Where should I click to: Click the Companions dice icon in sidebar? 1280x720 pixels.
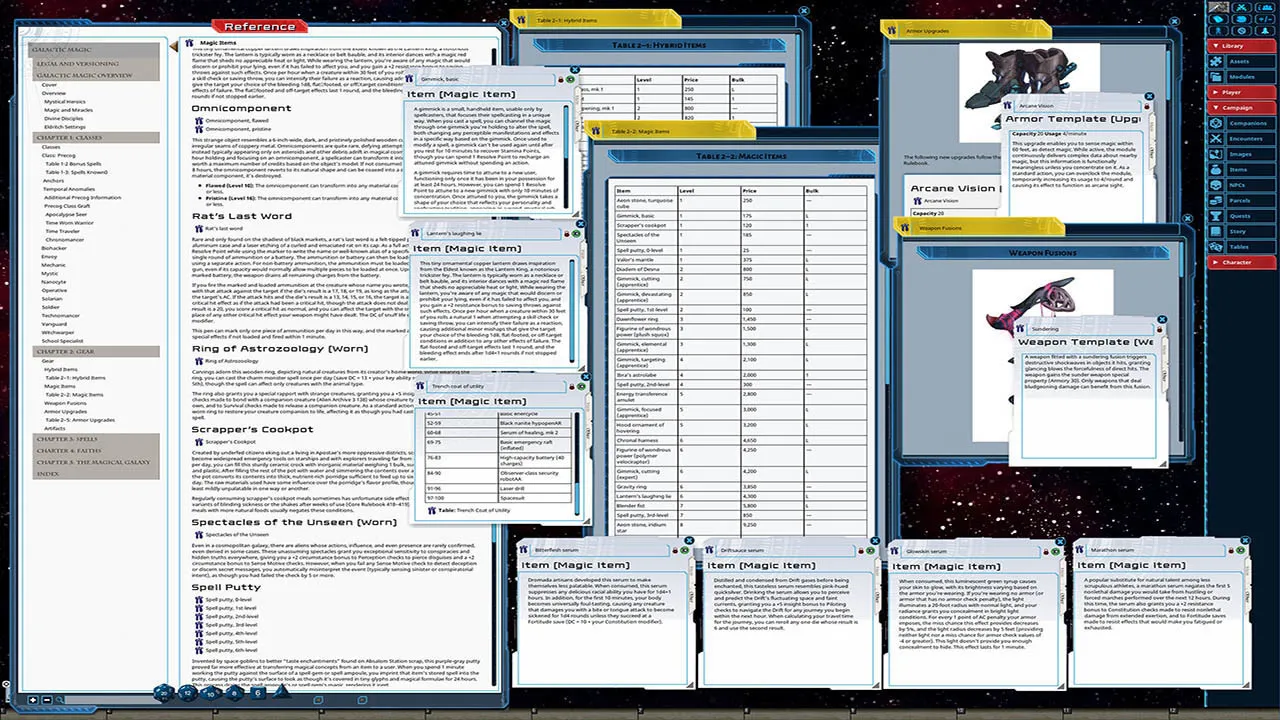[1217, 124]
